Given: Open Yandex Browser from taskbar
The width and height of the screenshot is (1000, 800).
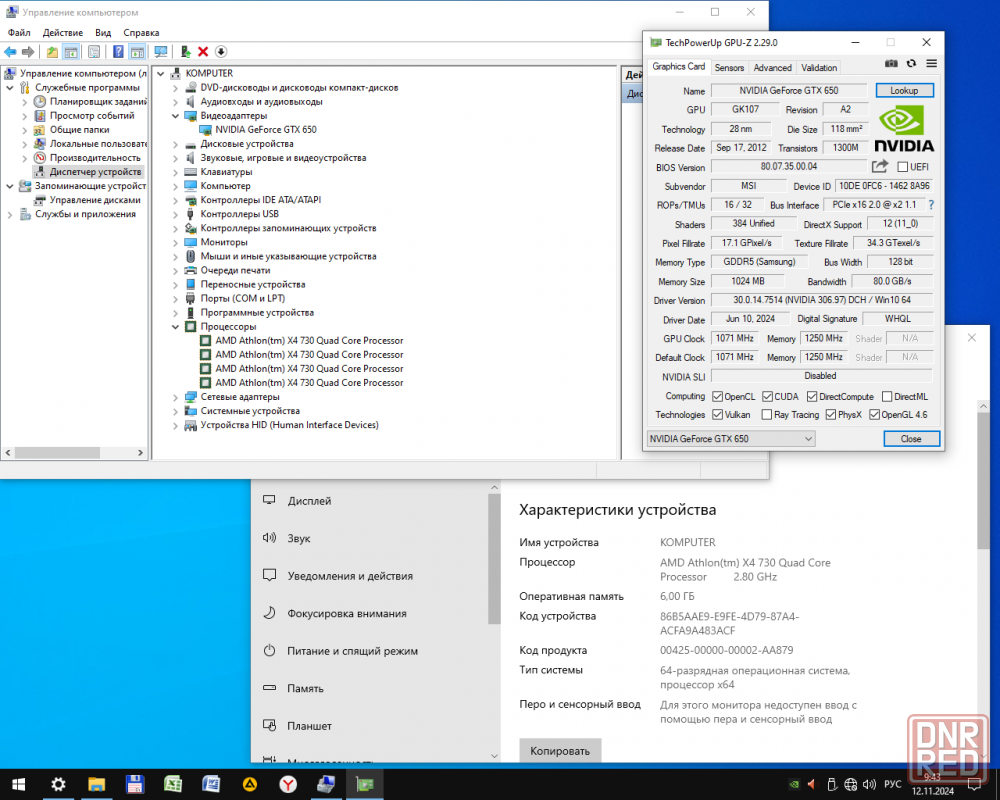Looking at the screenshot, I should [288, 784].
